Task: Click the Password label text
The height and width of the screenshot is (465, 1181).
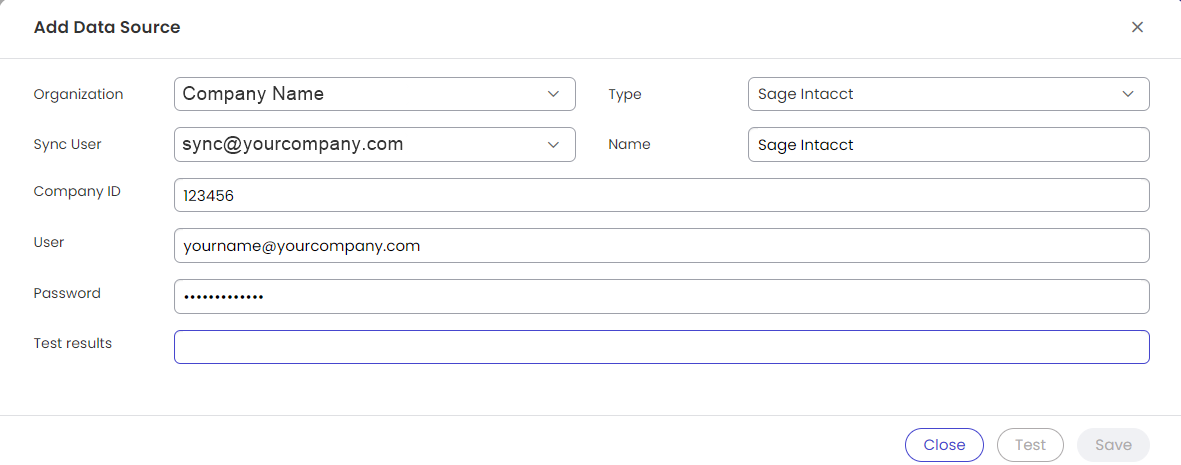Action: 67,293
